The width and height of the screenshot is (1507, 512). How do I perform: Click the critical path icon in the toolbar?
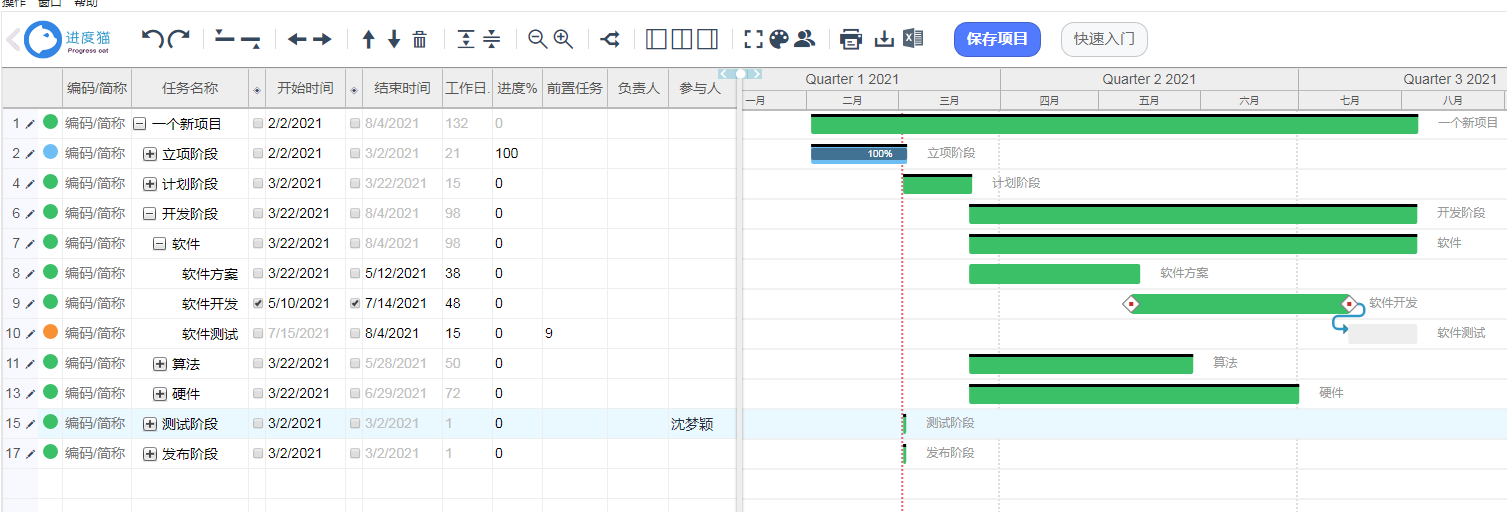click(x=610, y=39)
